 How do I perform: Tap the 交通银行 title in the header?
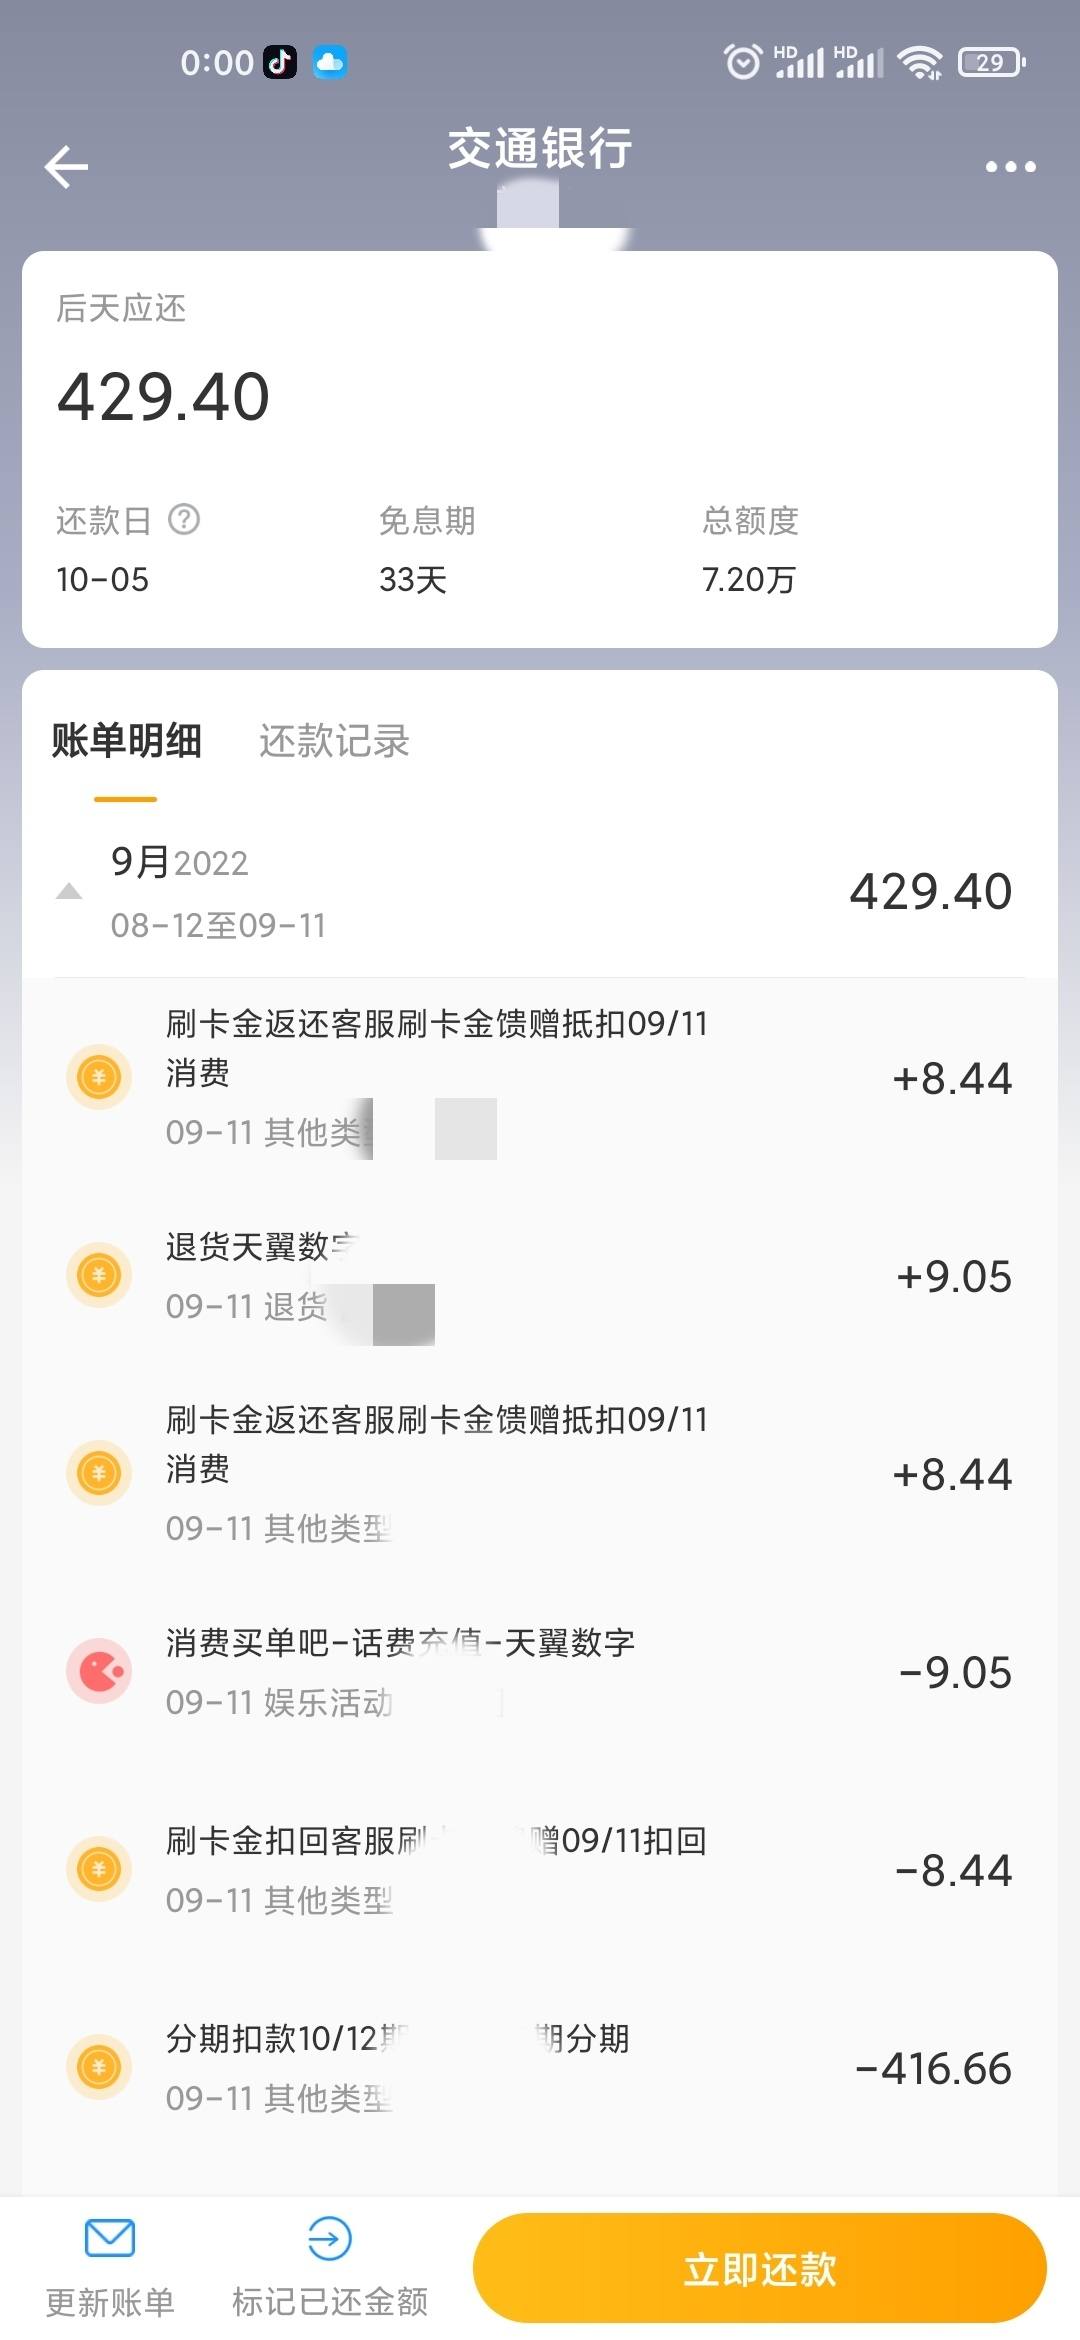click(540, 149)
